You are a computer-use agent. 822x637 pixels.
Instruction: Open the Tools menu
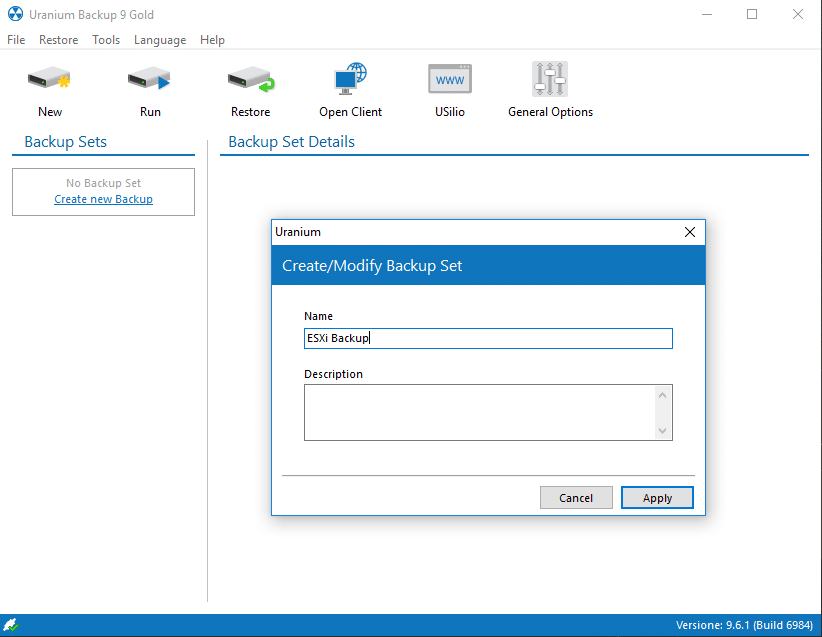pos(106,40)
